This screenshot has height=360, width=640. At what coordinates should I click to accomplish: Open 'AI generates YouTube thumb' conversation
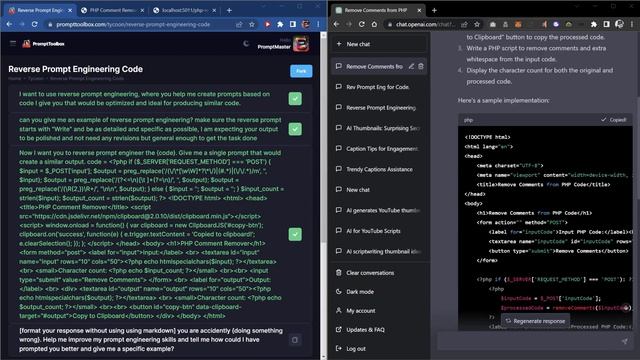coord(380,211)
